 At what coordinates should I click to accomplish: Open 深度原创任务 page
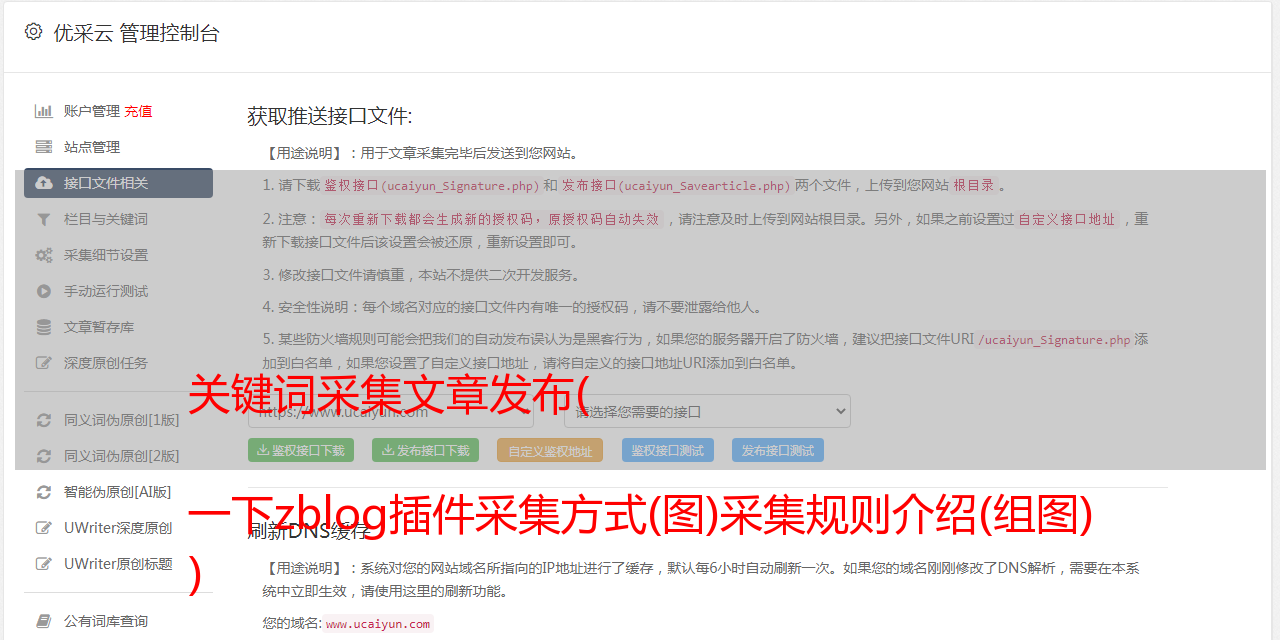pyautogui.click(x=106, y=363)
